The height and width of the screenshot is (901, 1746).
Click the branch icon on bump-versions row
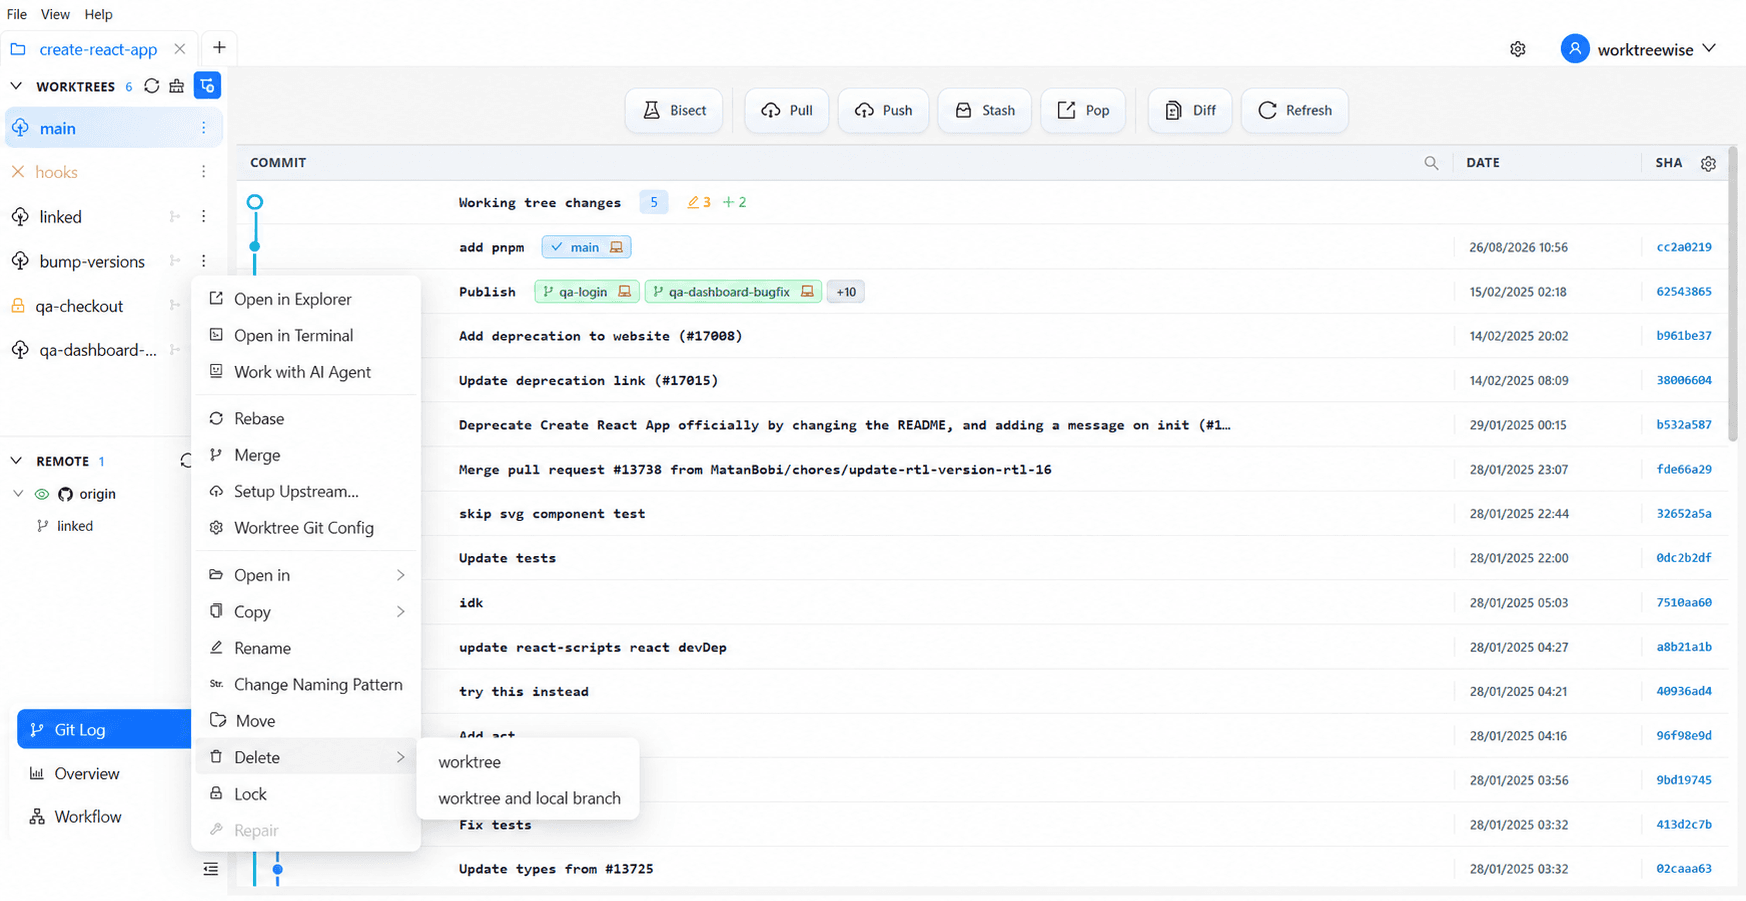click(x=175, y=261)
